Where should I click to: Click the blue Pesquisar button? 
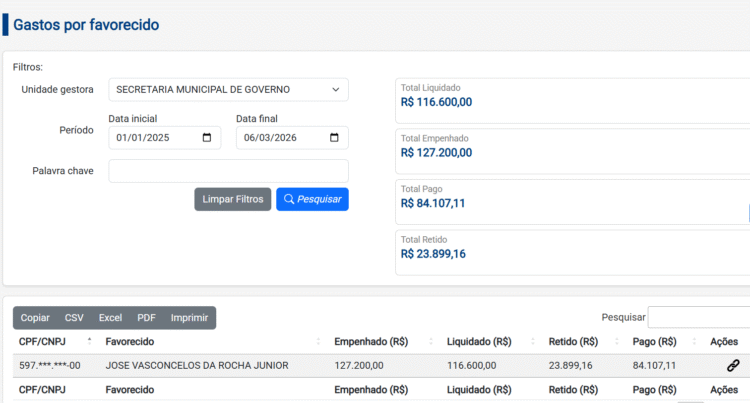pyautogui.click(x=312, y=199)
